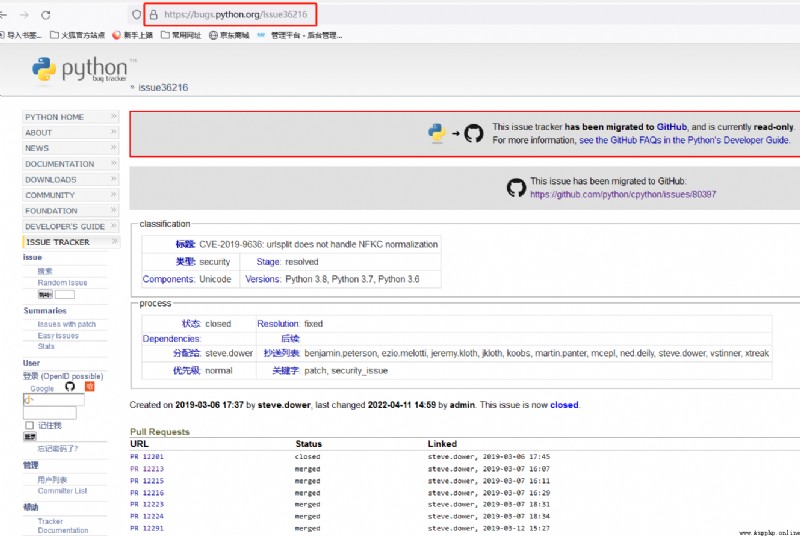
Task: Expand the PYTHON HOME menu chevron
Action: (114, 116)
